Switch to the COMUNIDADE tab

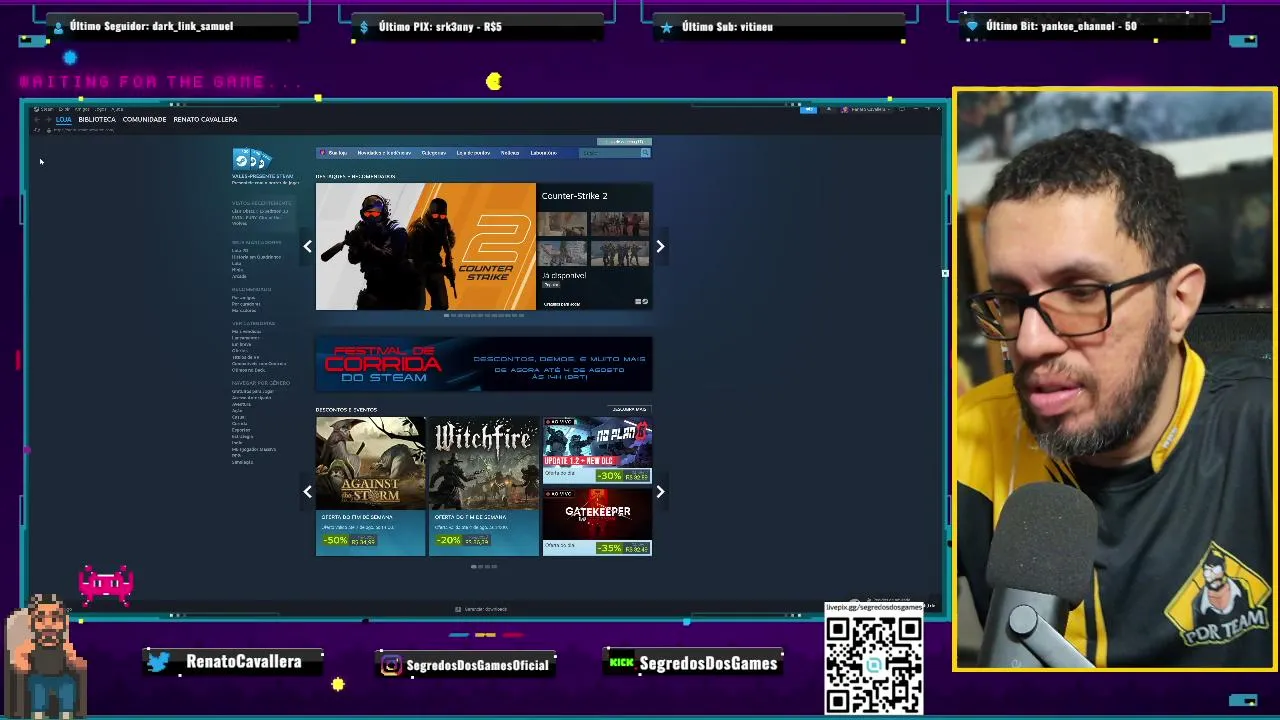coord(144,119)
